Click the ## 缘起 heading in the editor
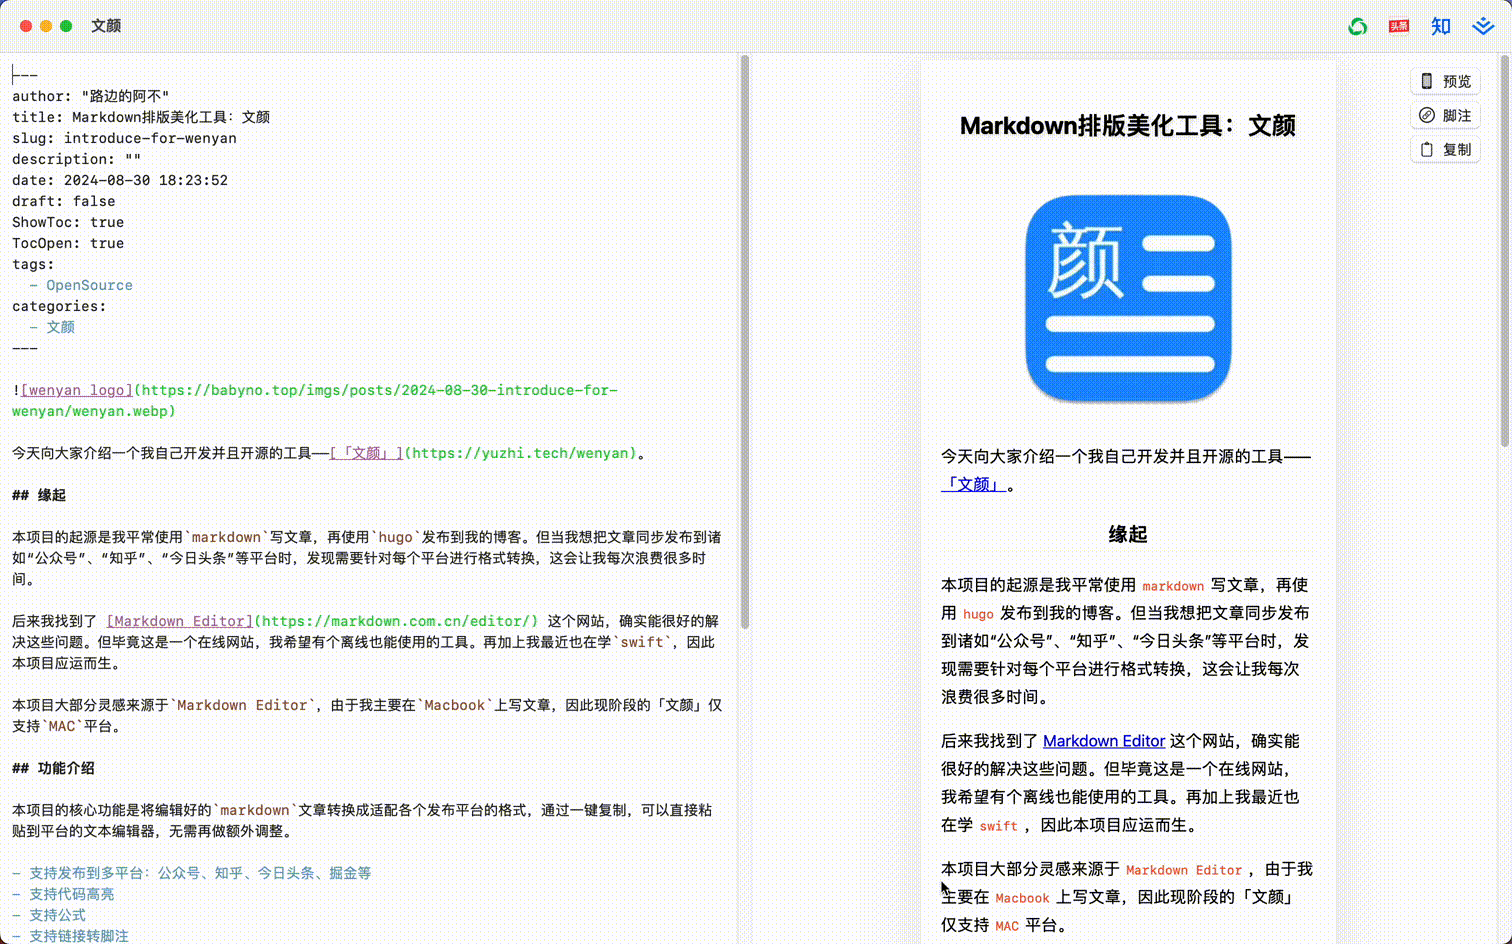1512x944 pixels. click(x=39, y=495)
